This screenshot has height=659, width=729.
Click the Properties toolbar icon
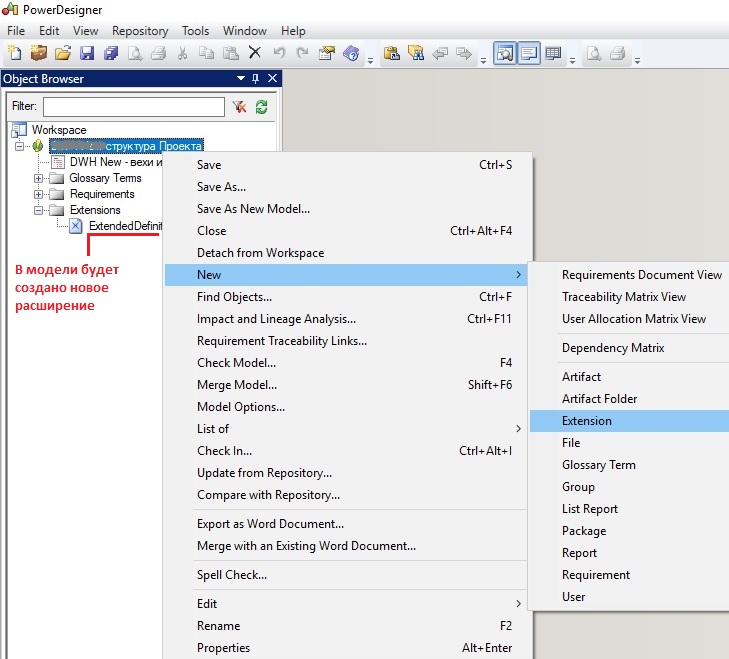pos(327,53)
